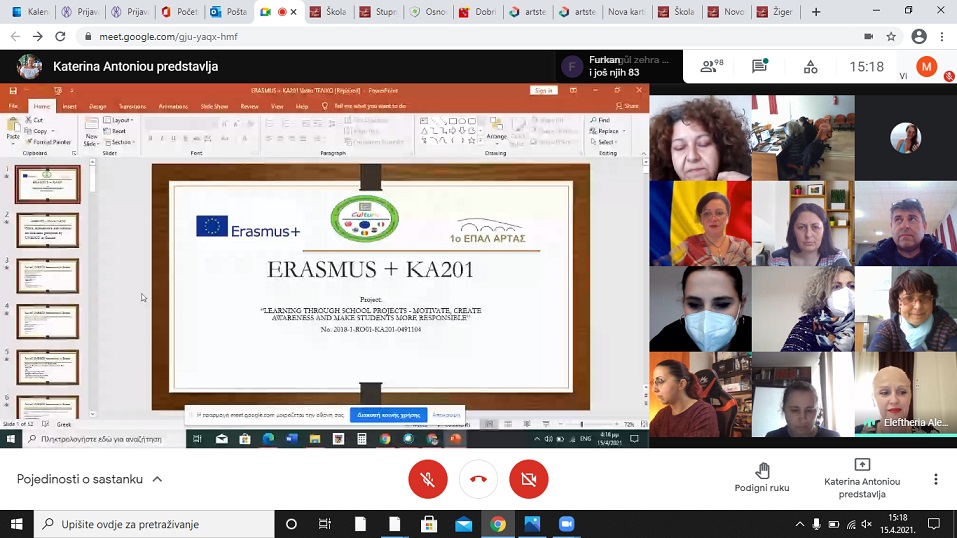957x538 pixels.
Task: Switch to the Žiger browser tab
Action: pos(776,12)
